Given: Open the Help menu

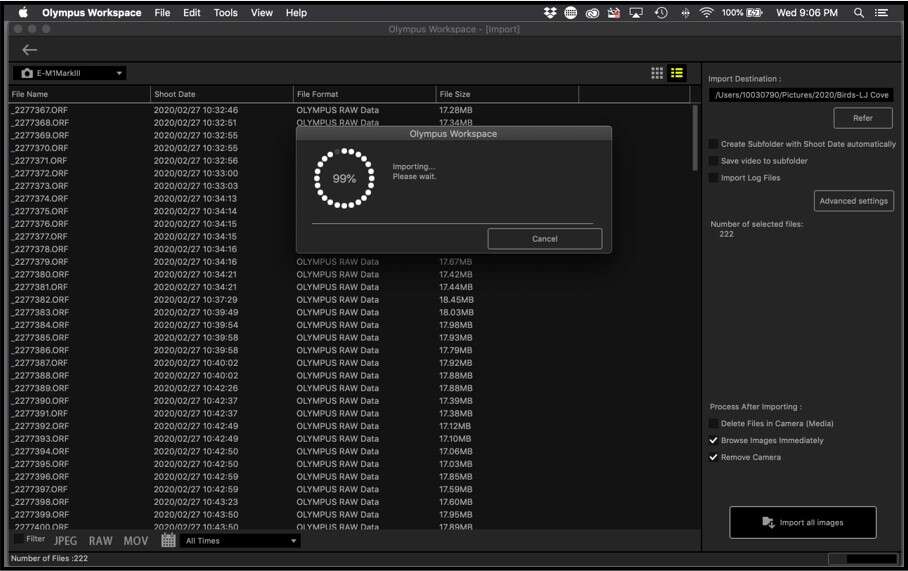Looking at the screenshot, I should point(296,13).
